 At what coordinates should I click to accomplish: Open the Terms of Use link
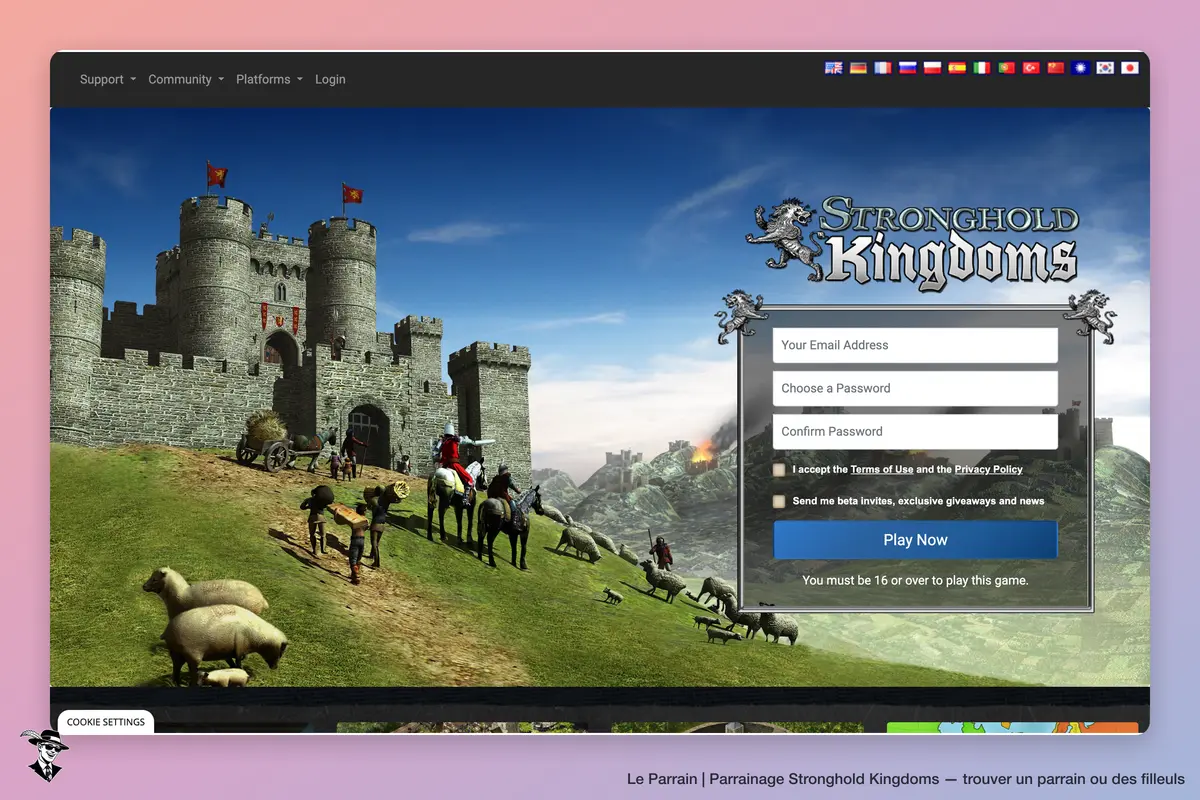click(x=882, y=469)
